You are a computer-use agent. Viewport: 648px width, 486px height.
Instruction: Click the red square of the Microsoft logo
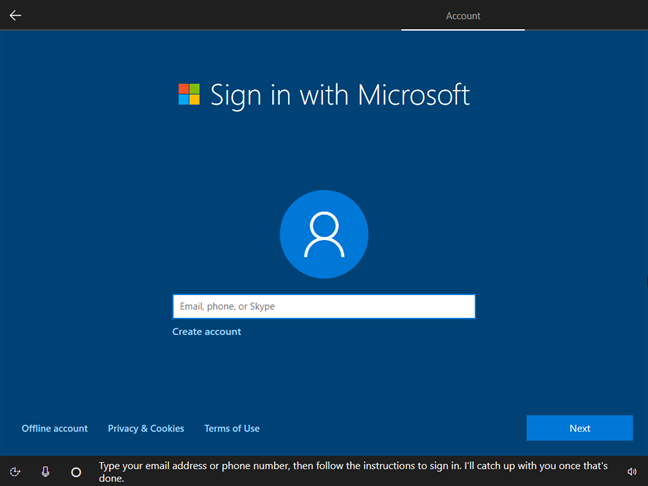(184, 89)
